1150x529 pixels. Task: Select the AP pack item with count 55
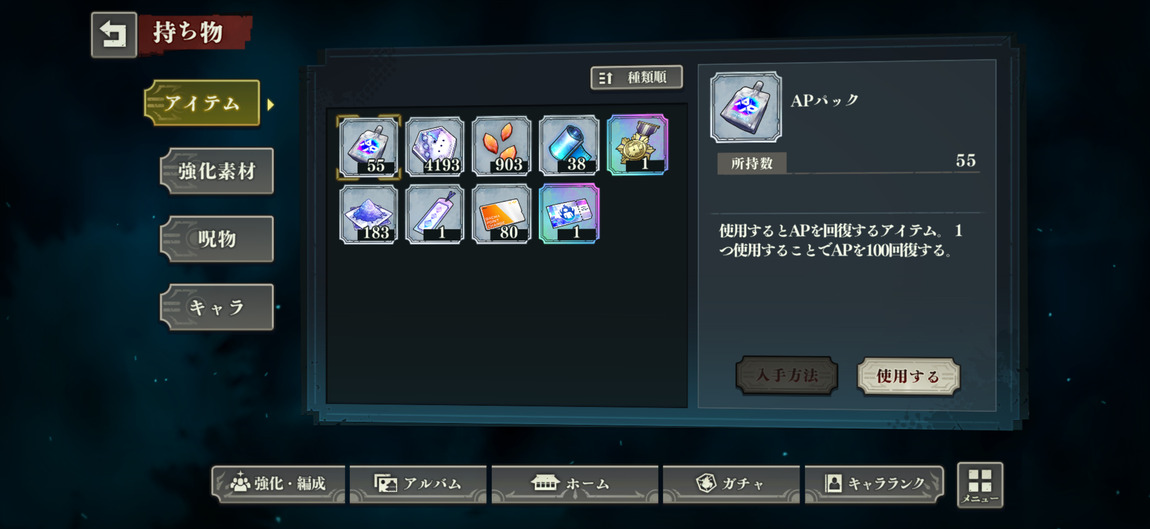click(369, 146)
